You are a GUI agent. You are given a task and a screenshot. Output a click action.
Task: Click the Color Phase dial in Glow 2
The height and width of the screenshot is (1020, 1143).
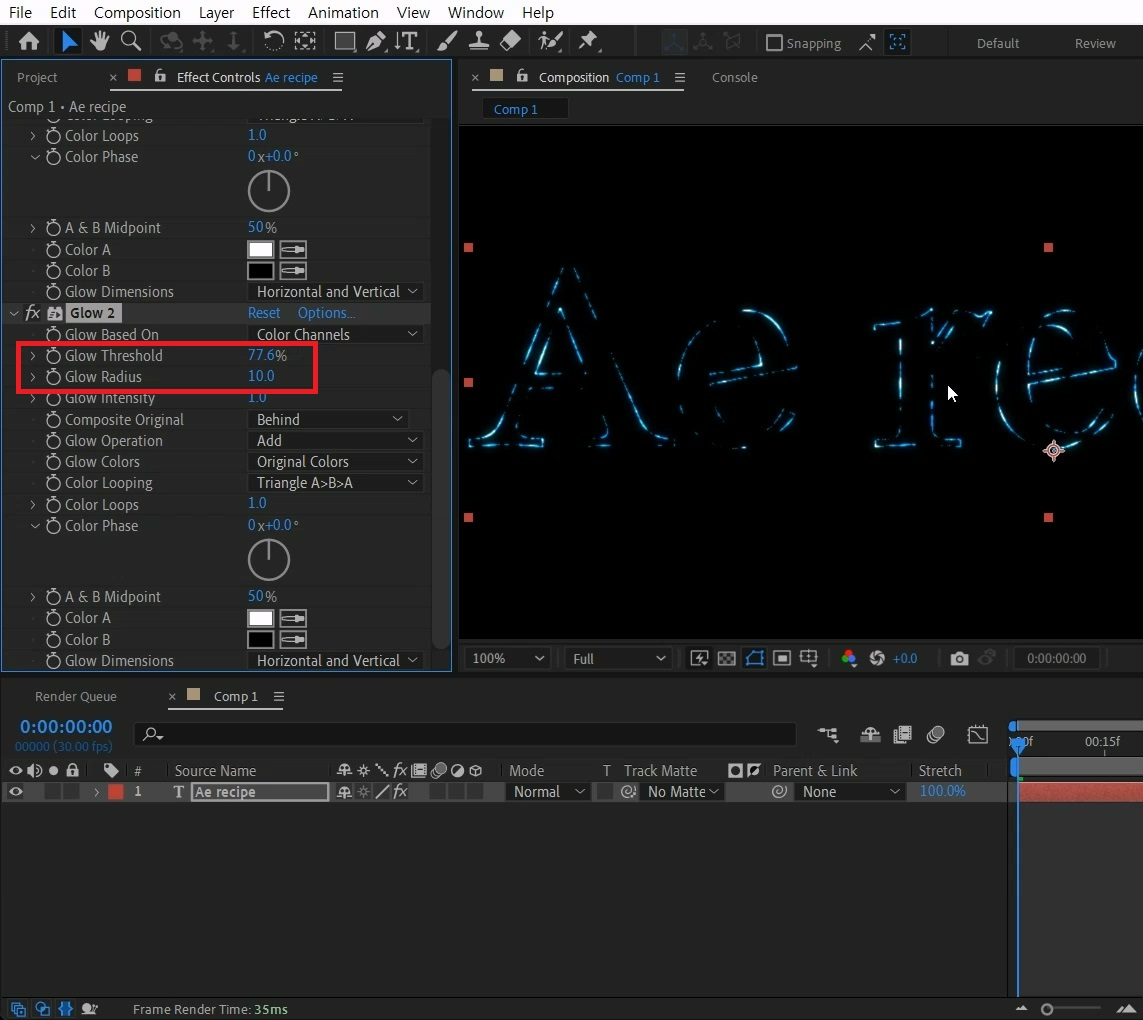[x=269, y=560]
